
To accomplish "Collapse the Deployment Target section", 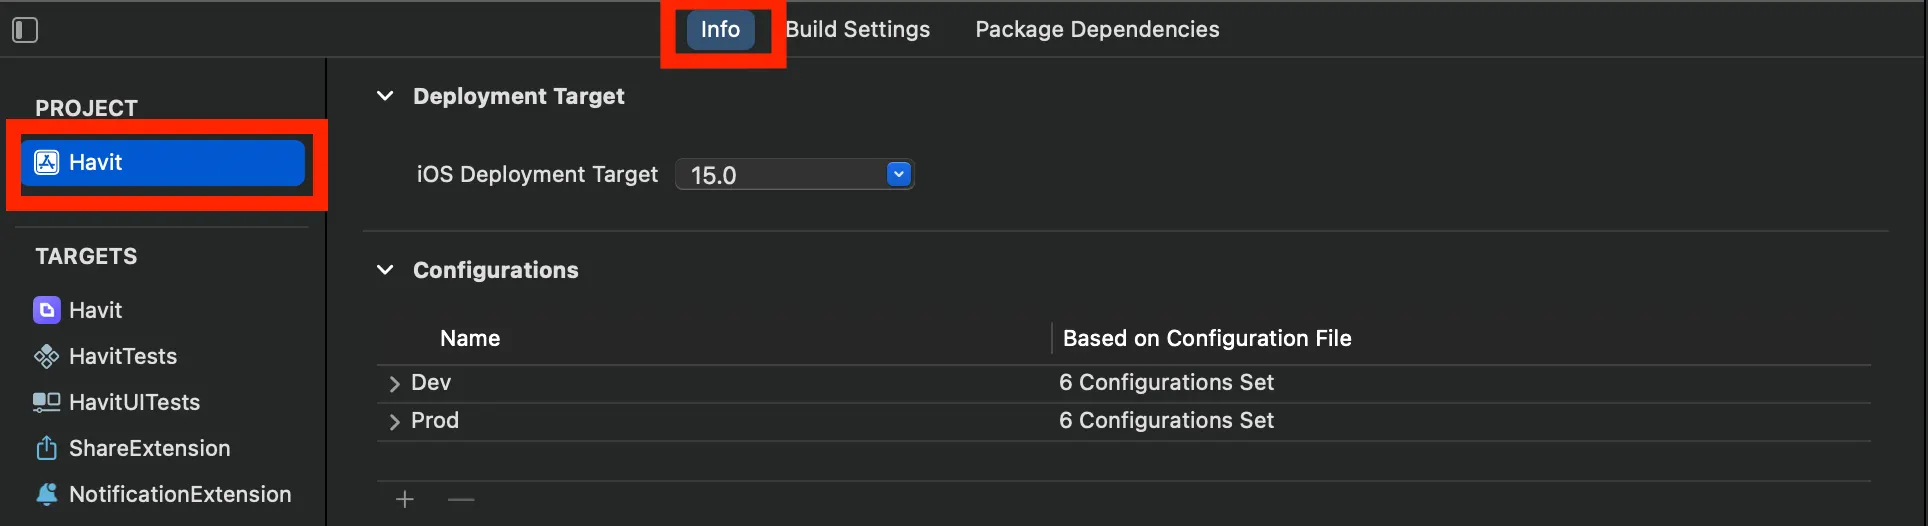I will tap(385, 96).
